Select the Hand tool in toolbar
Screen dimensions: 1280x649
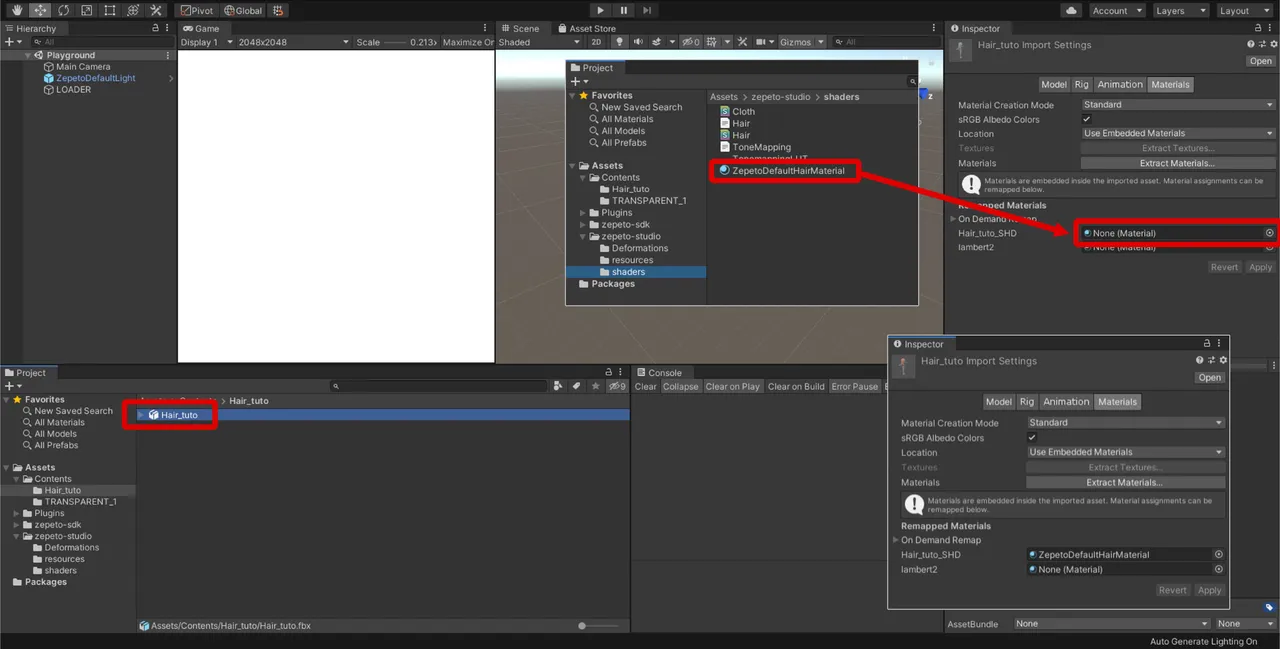(17, 10)
